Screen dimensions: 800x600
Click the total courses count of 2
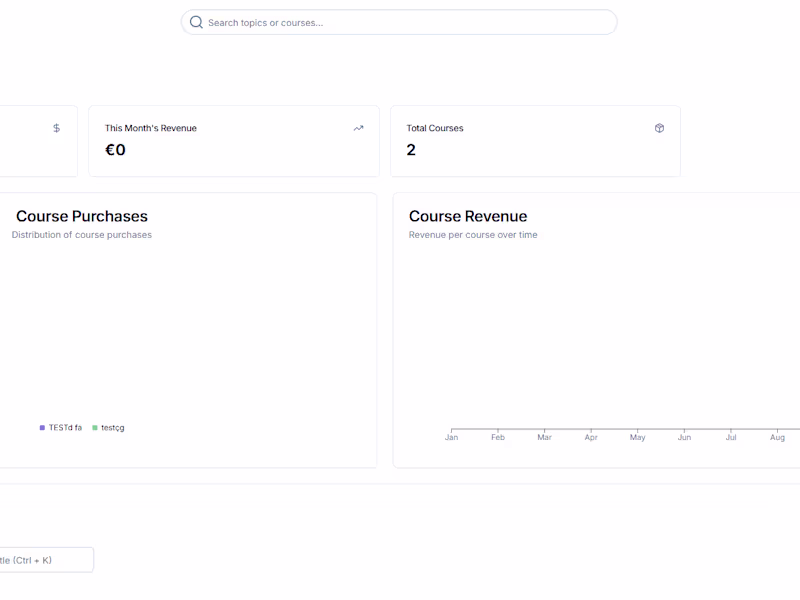point(411,150)
